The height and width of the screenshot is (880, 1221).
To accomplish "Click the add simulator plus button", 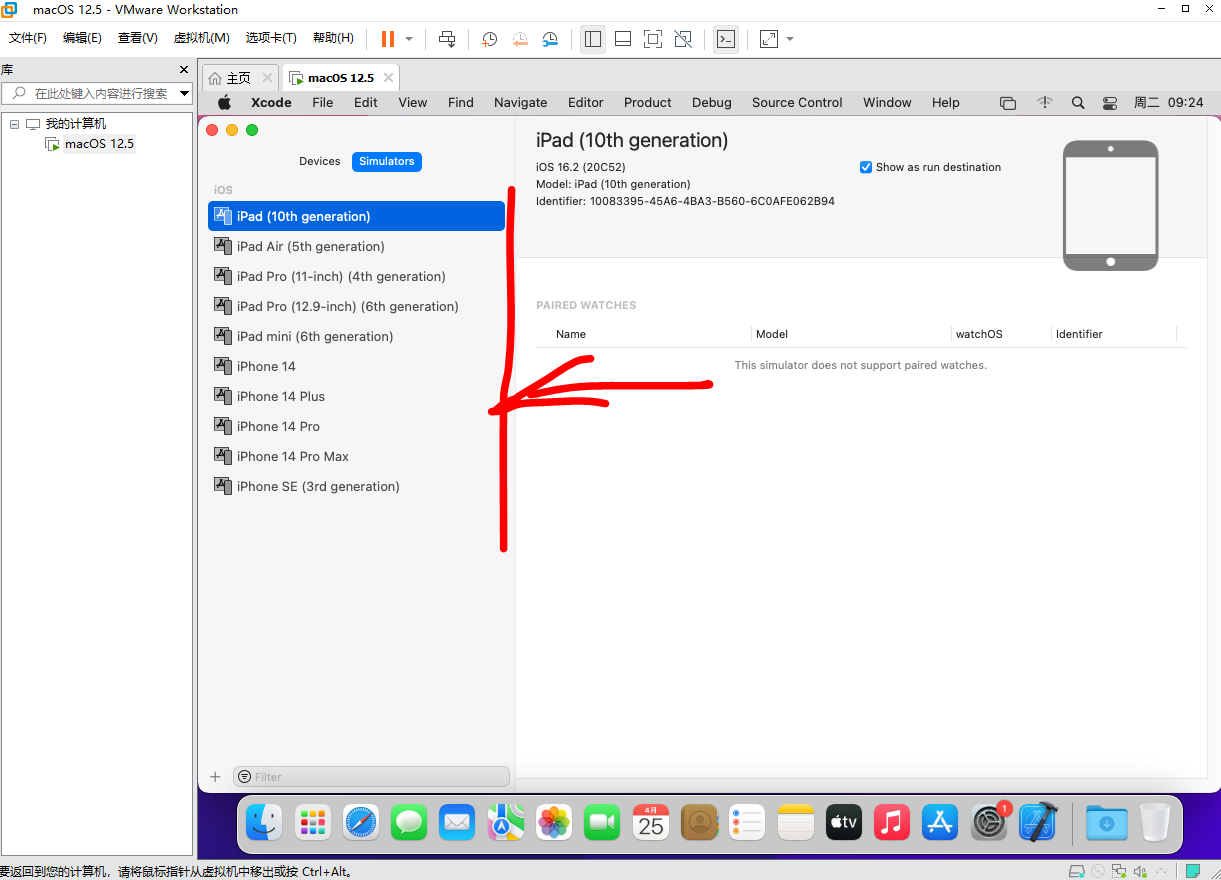I will [215, 777].
